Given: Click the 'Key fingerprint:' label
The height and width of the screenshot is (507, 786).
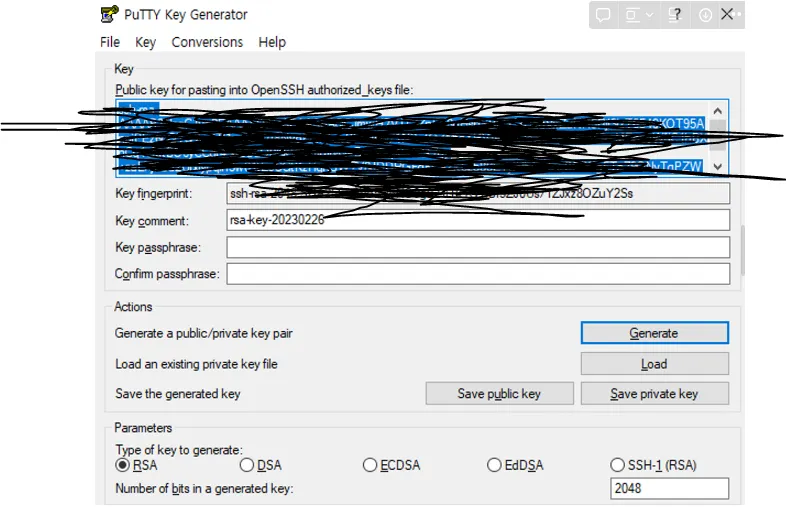Looking at the screenshot, I should click(154, 194).
